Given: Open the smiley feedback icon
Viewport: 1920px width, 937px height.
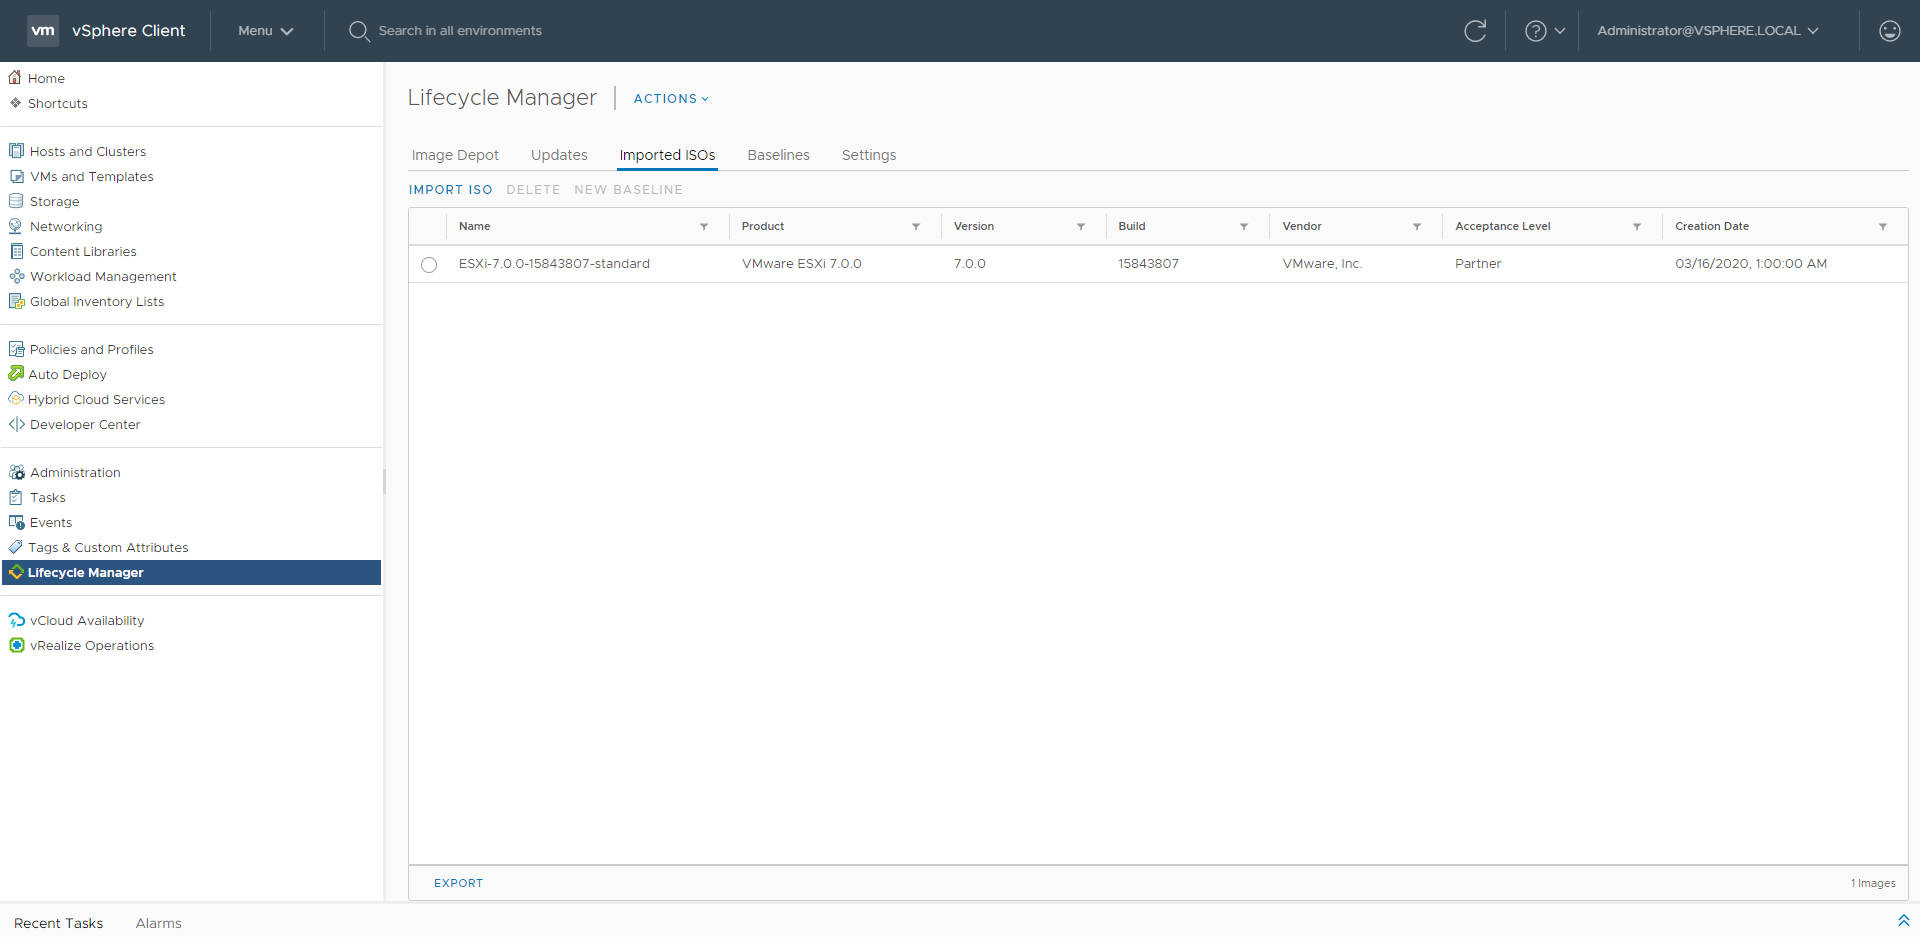Looking at the screenshot, I should (1889, 31).
